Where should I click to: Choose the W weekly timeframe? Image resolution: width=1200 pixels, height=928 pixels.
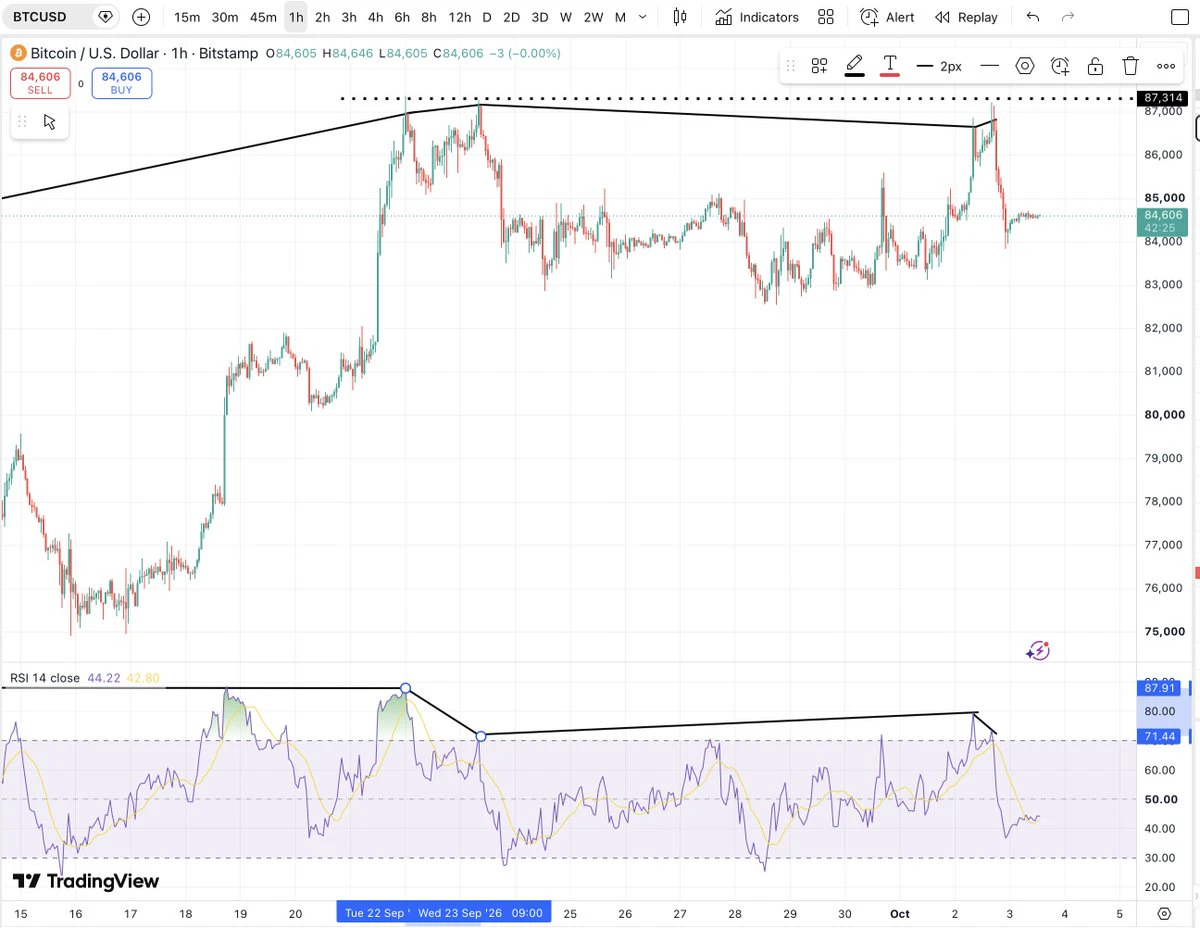566,17
